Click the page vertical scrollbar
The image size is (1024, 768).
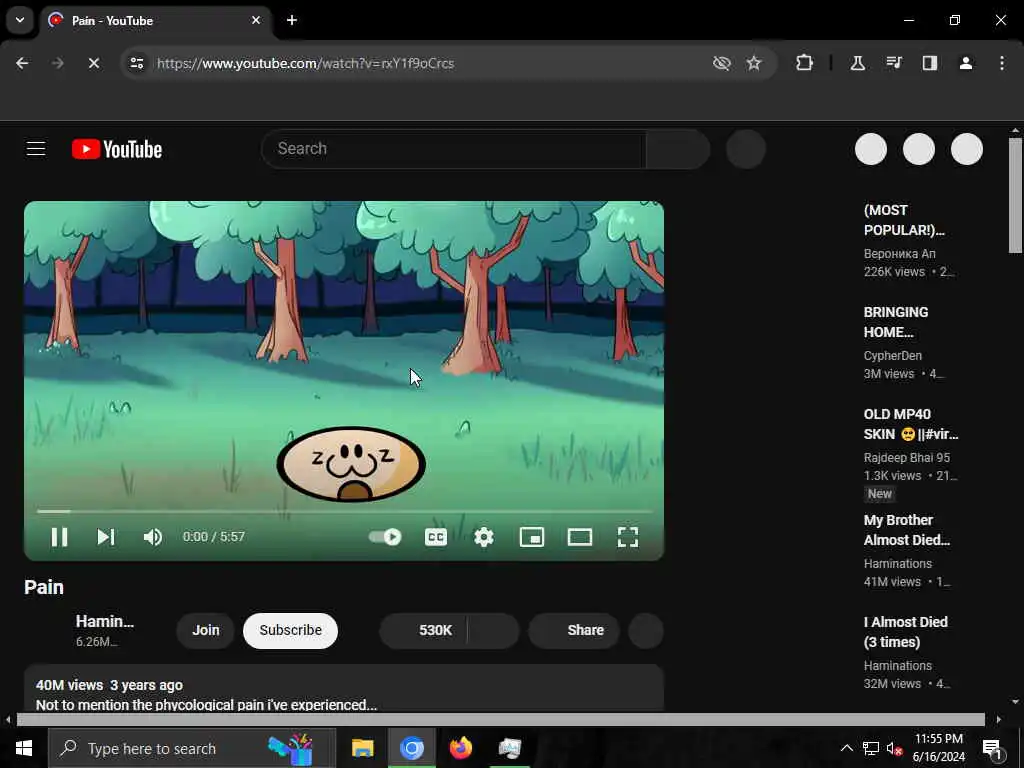[x=1015, y=196]
